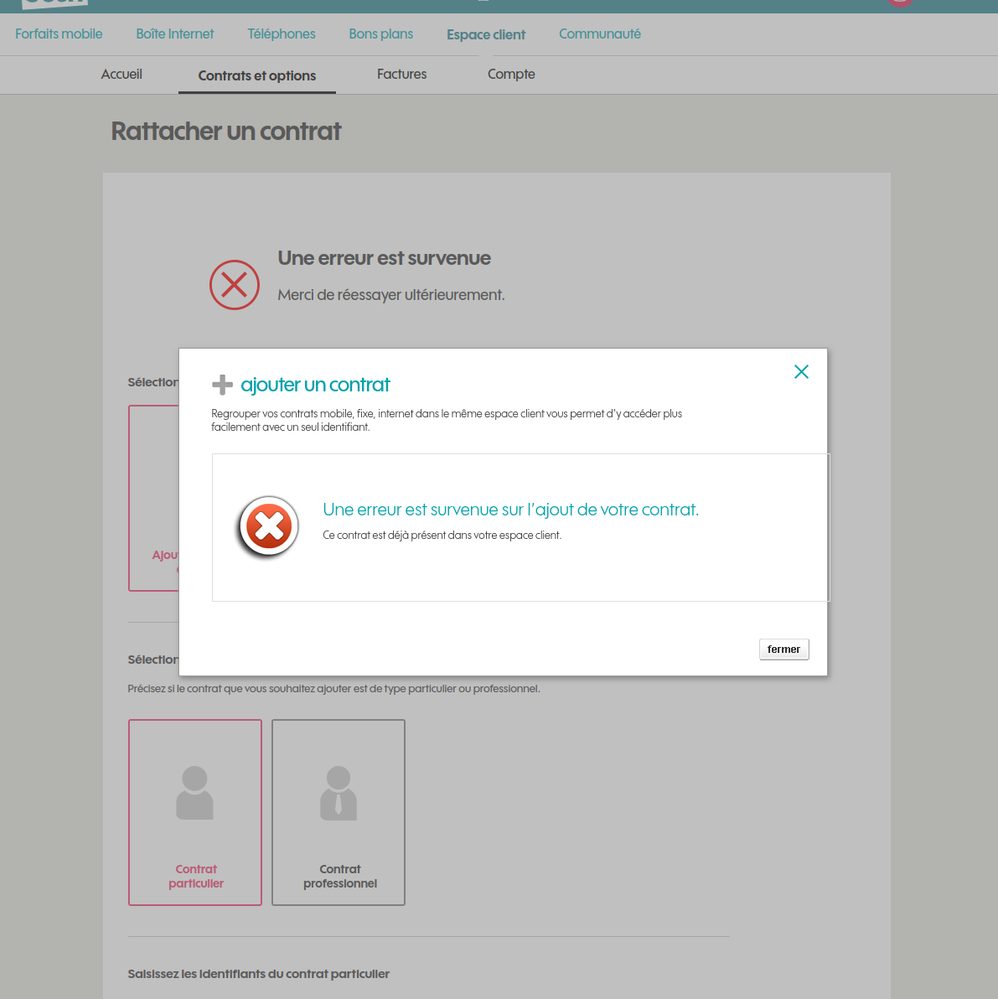
Task: Visit the Communauté link
Action: pos(600,34)
